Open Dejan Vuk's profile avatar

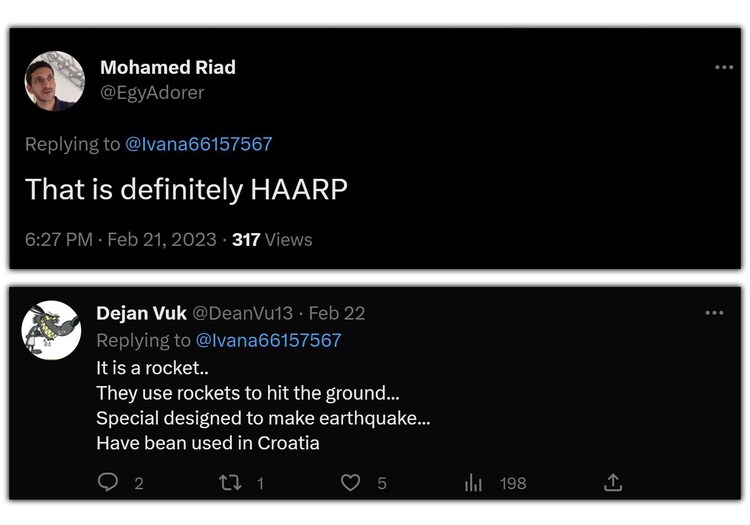(x=51, y=329)
